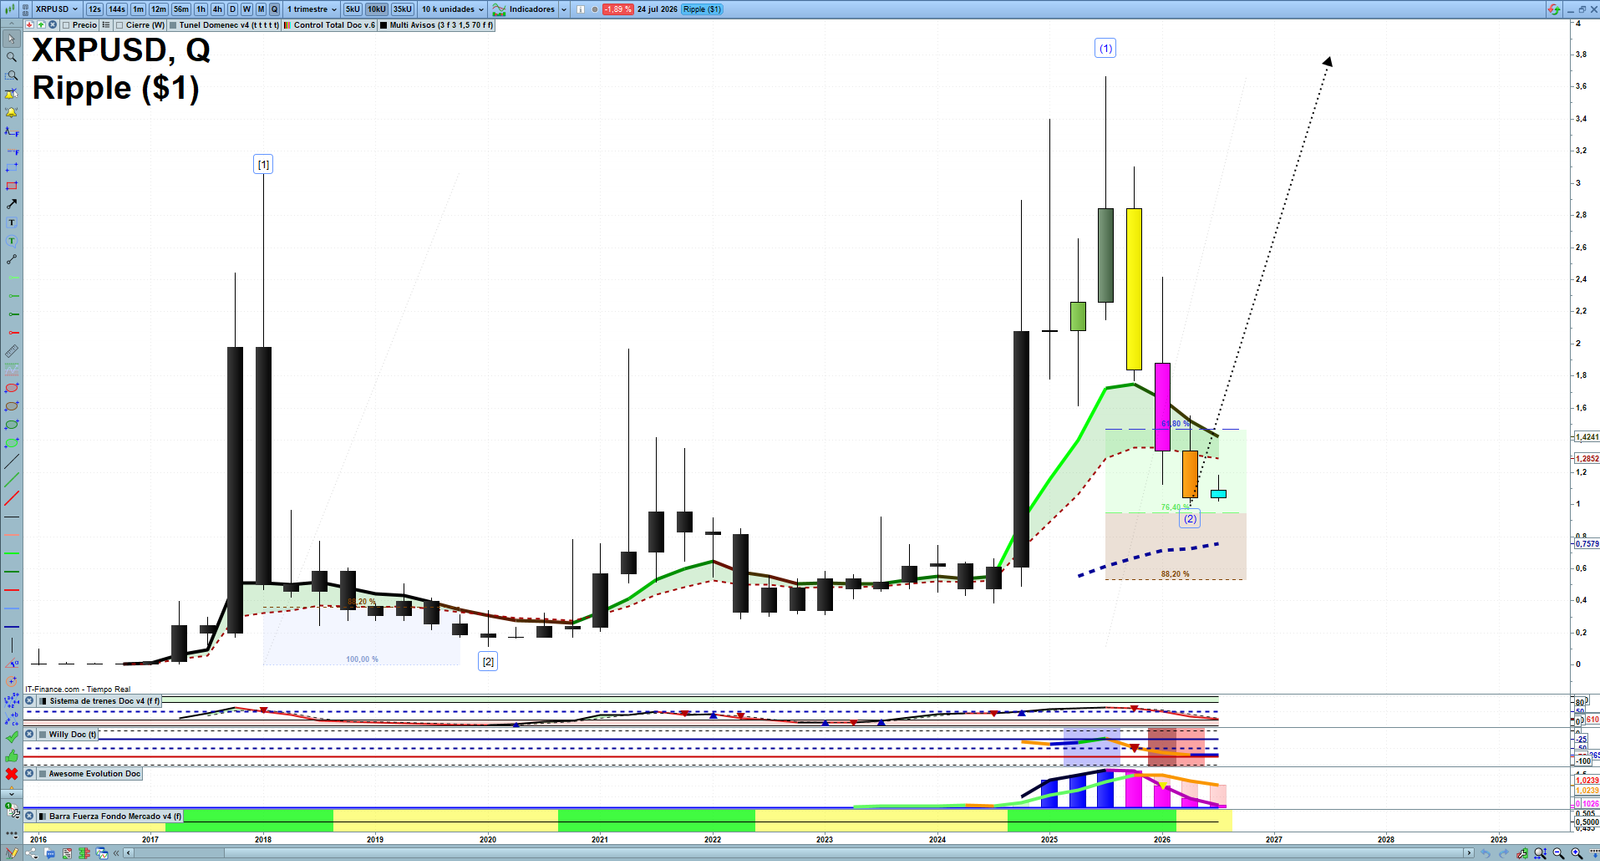1600x861 pixels.
Task: Select the [2] wave label on chart
Action: [488, 661]
